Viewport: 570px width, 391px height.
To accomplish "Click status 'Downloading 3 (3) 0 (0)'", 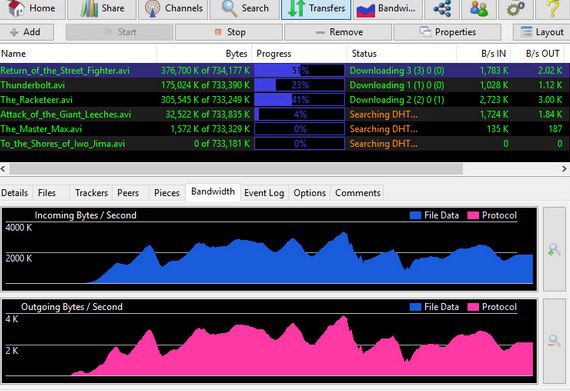I will tap(397, 70).
